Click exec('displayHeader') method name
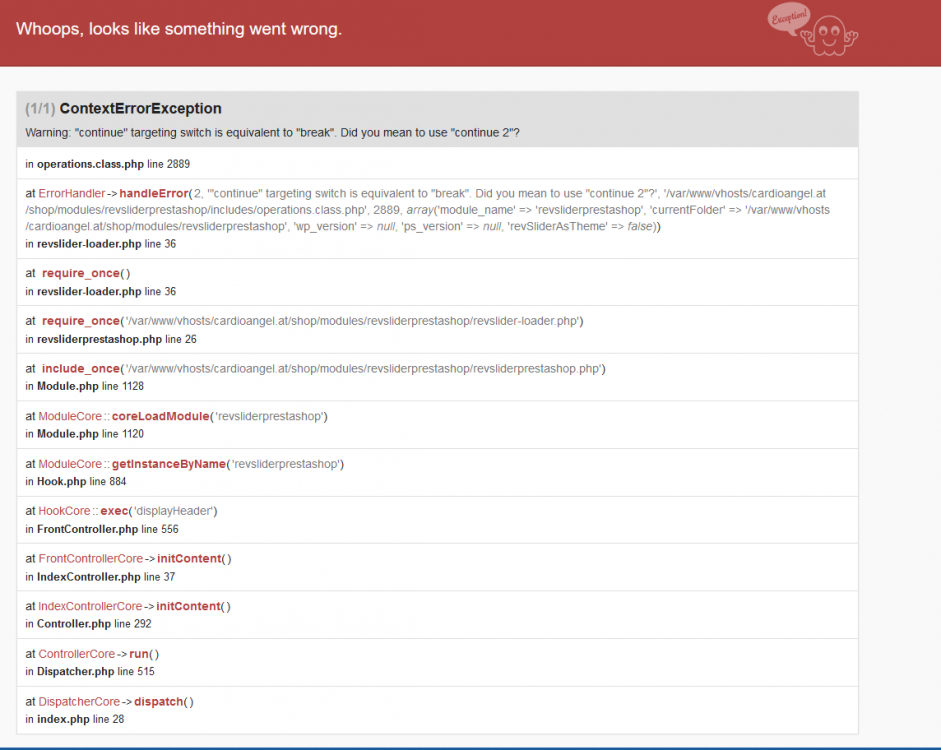 tap(115, 511)
